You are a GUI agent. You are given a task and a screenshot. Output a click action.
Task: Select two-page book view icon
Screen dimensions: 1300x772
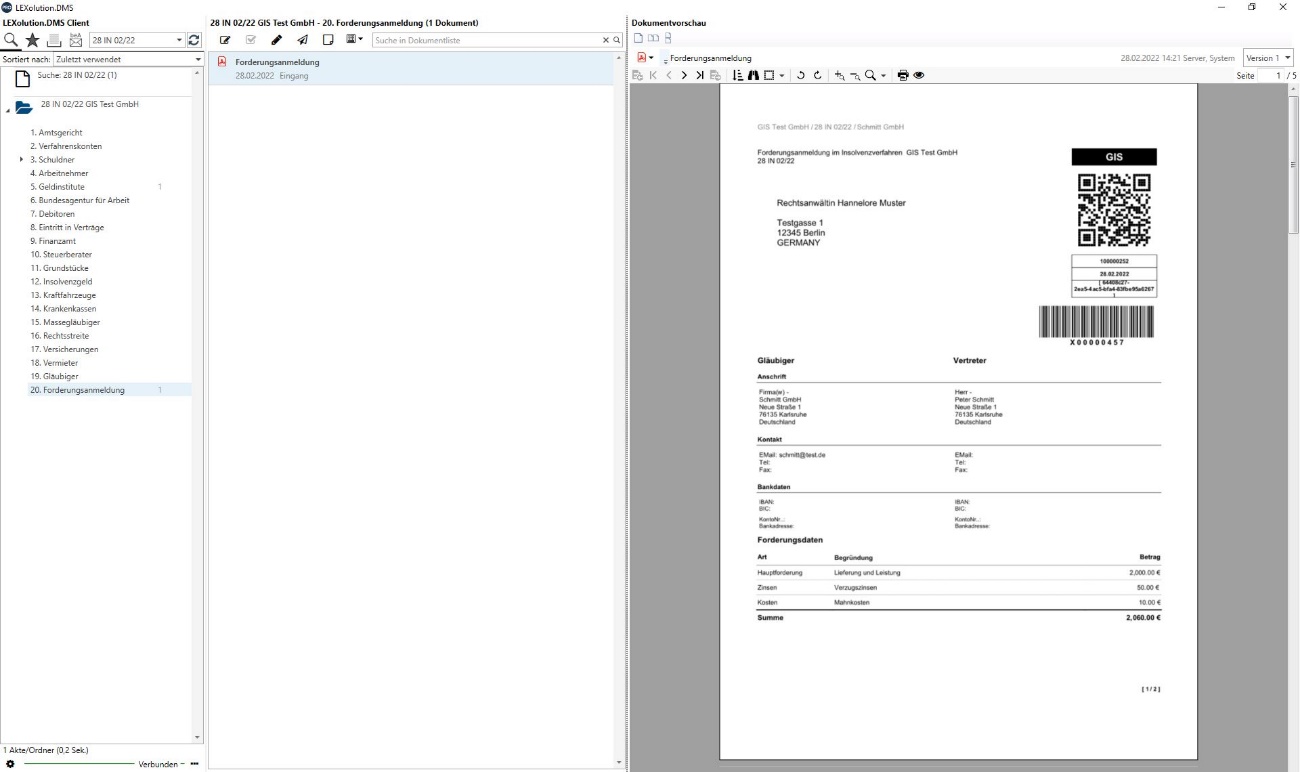click(653, 38)
